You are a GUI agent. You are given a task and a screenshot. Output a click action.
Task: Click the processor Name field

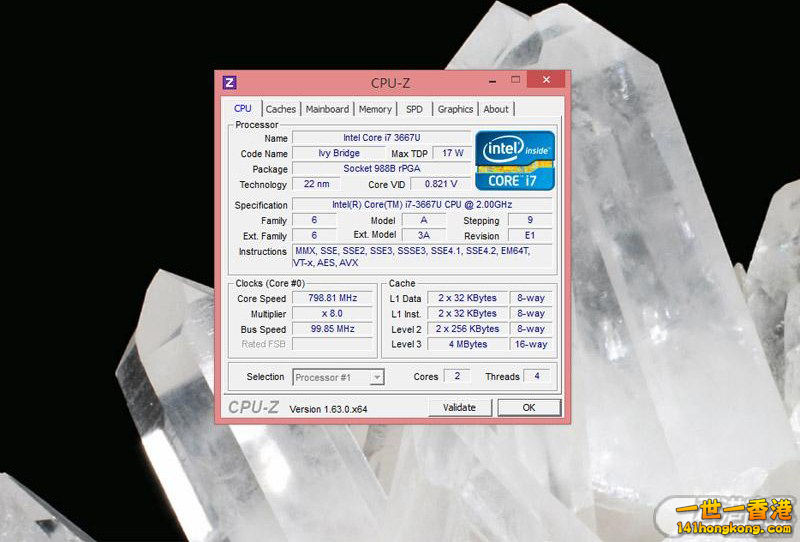(x=380, y=138)
